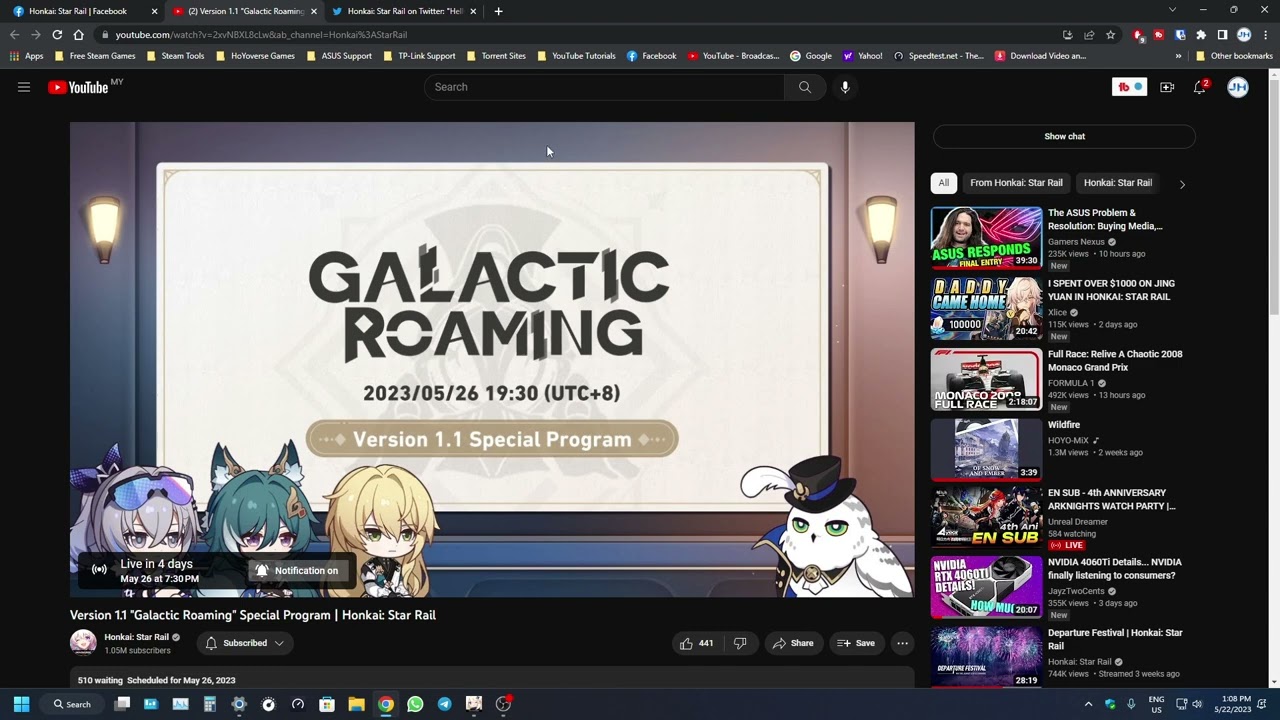Open the Full Race Monaco Grand Prix thumbnail

986,379
